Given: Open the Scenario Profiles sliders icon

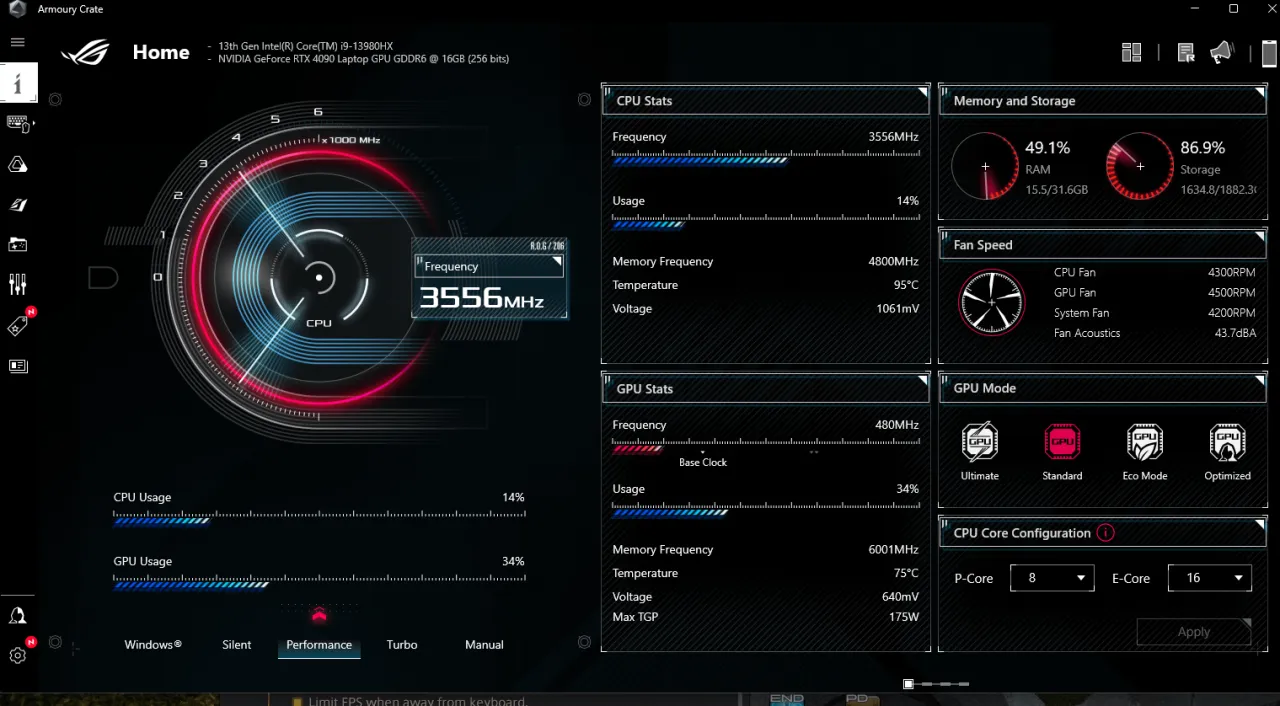Looking at the screenshot, I should click(18, 284).
